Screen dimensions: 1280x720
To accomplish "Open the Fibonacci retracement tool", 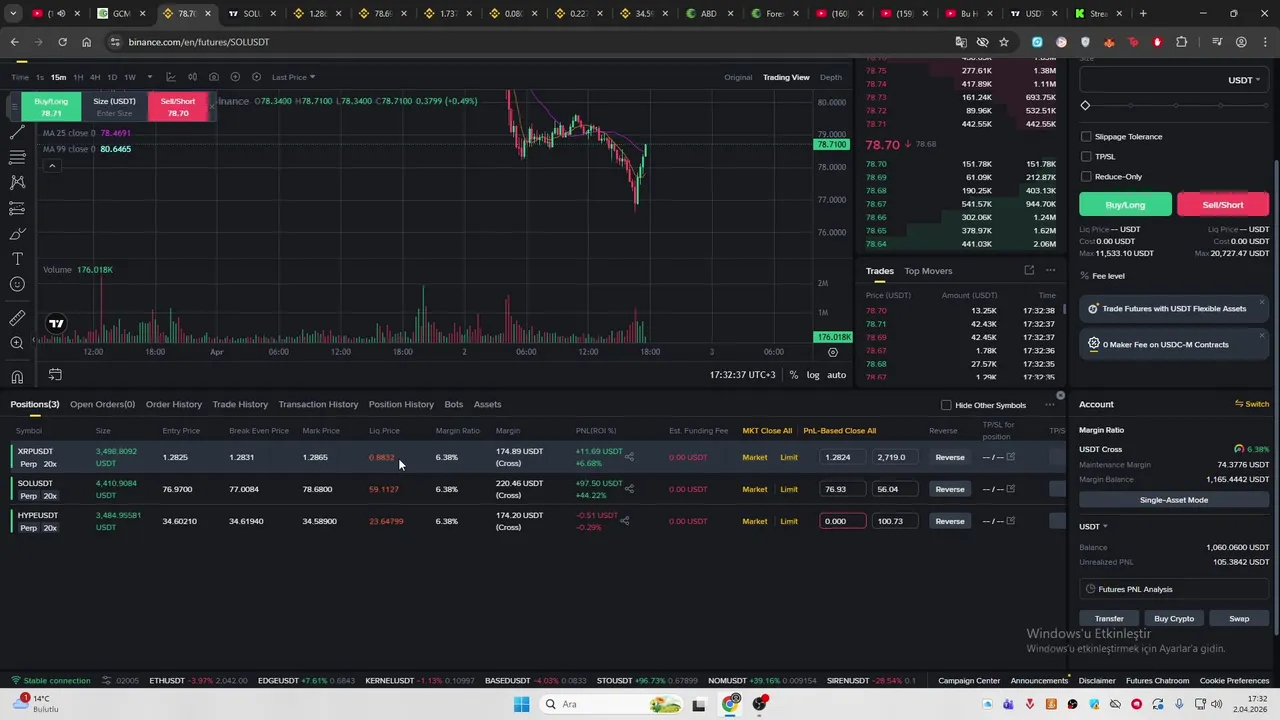I will click(17, 157).
